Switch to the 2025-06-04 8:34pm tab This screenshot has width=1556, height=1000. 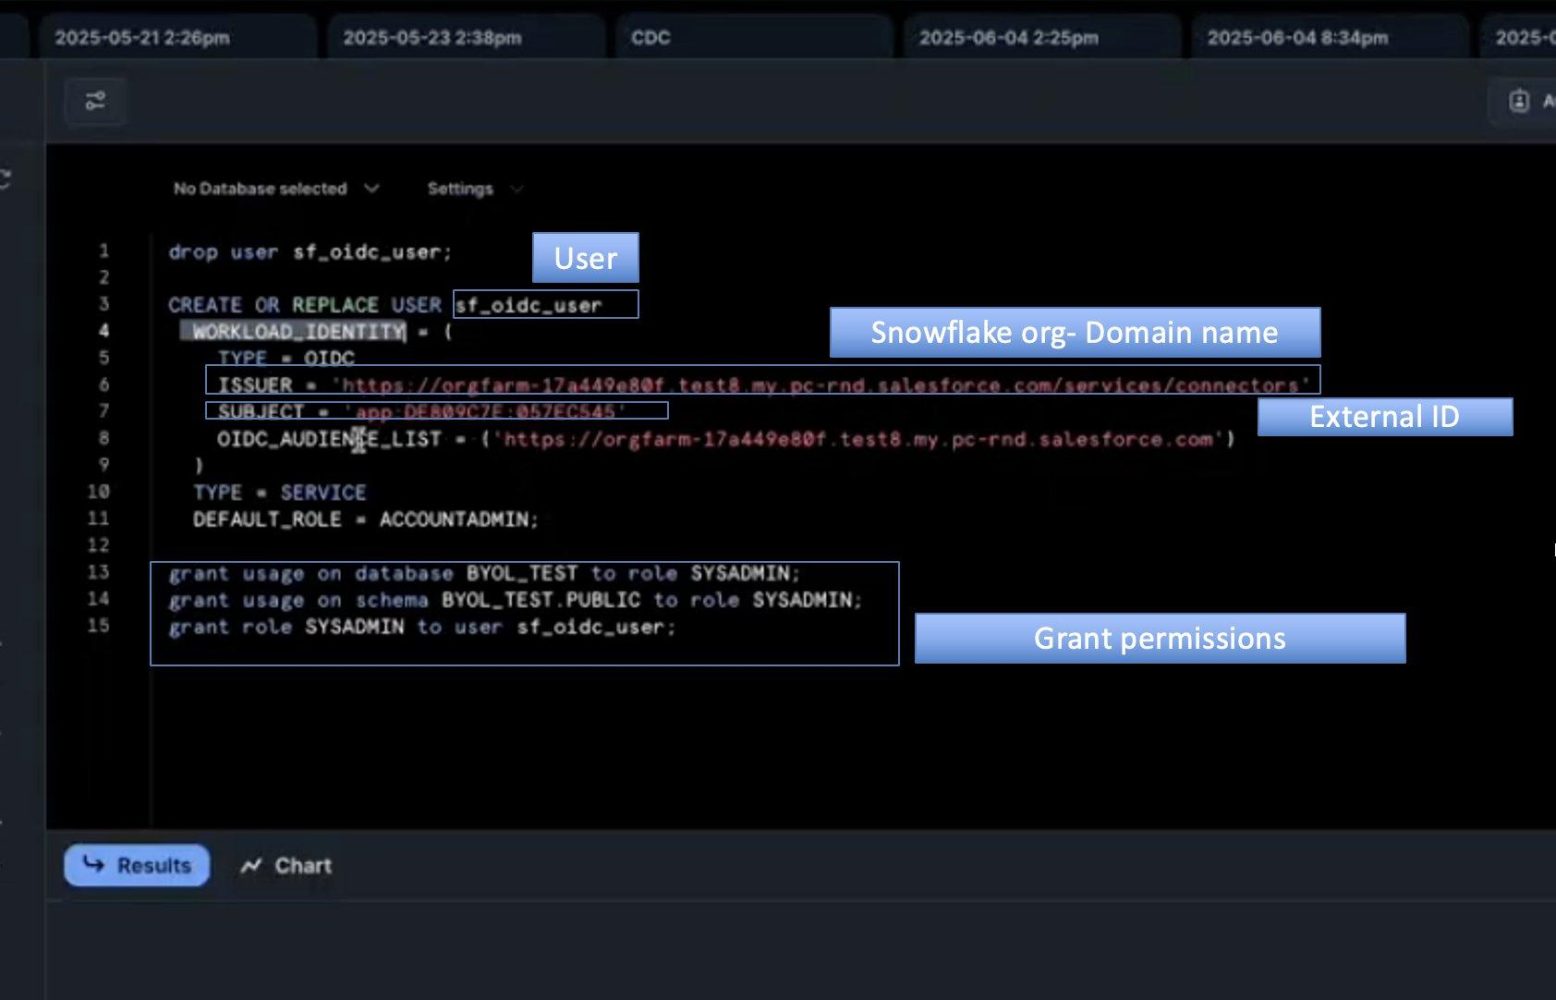pyautogui.click(x=1329, y=38)
